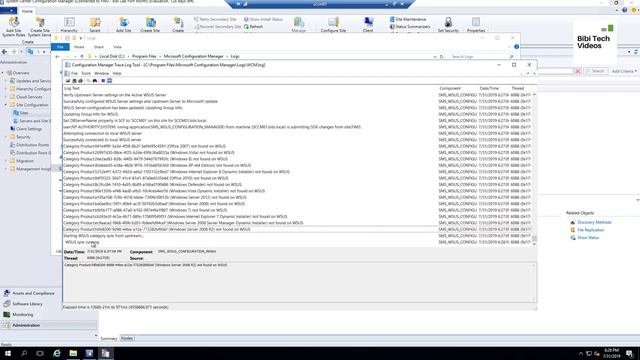Expand Migration tree node
640x360 pixels.
(x=6, y=161)
